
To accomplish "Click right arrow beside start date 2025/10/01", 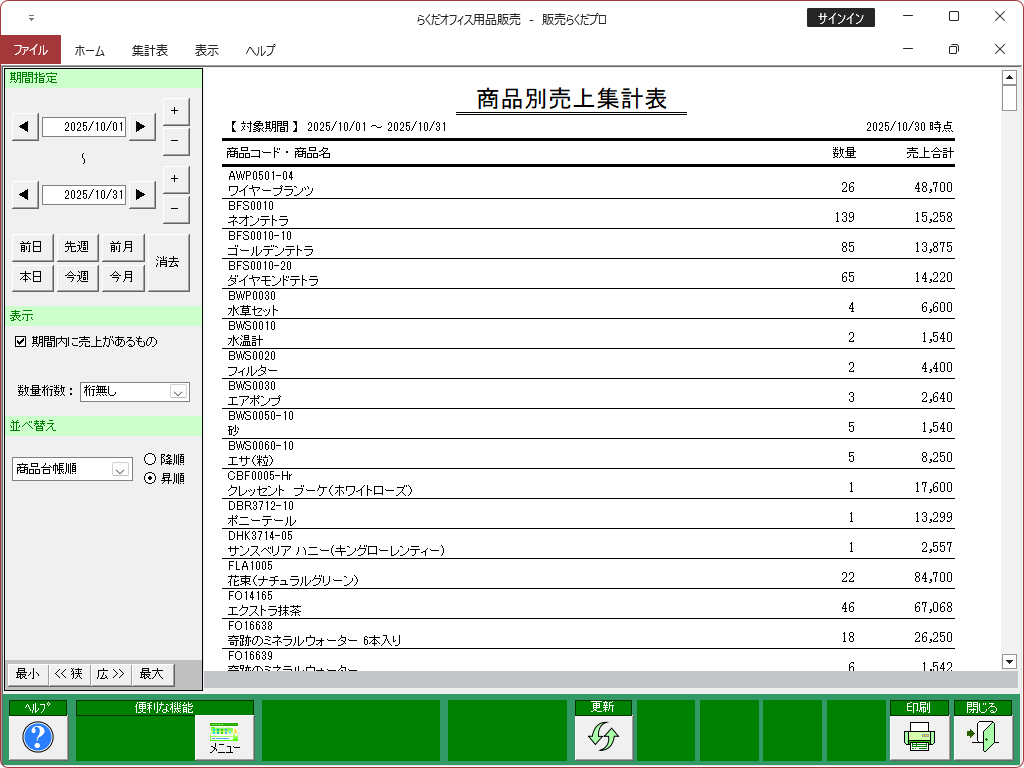I will (x=142, y=126).
